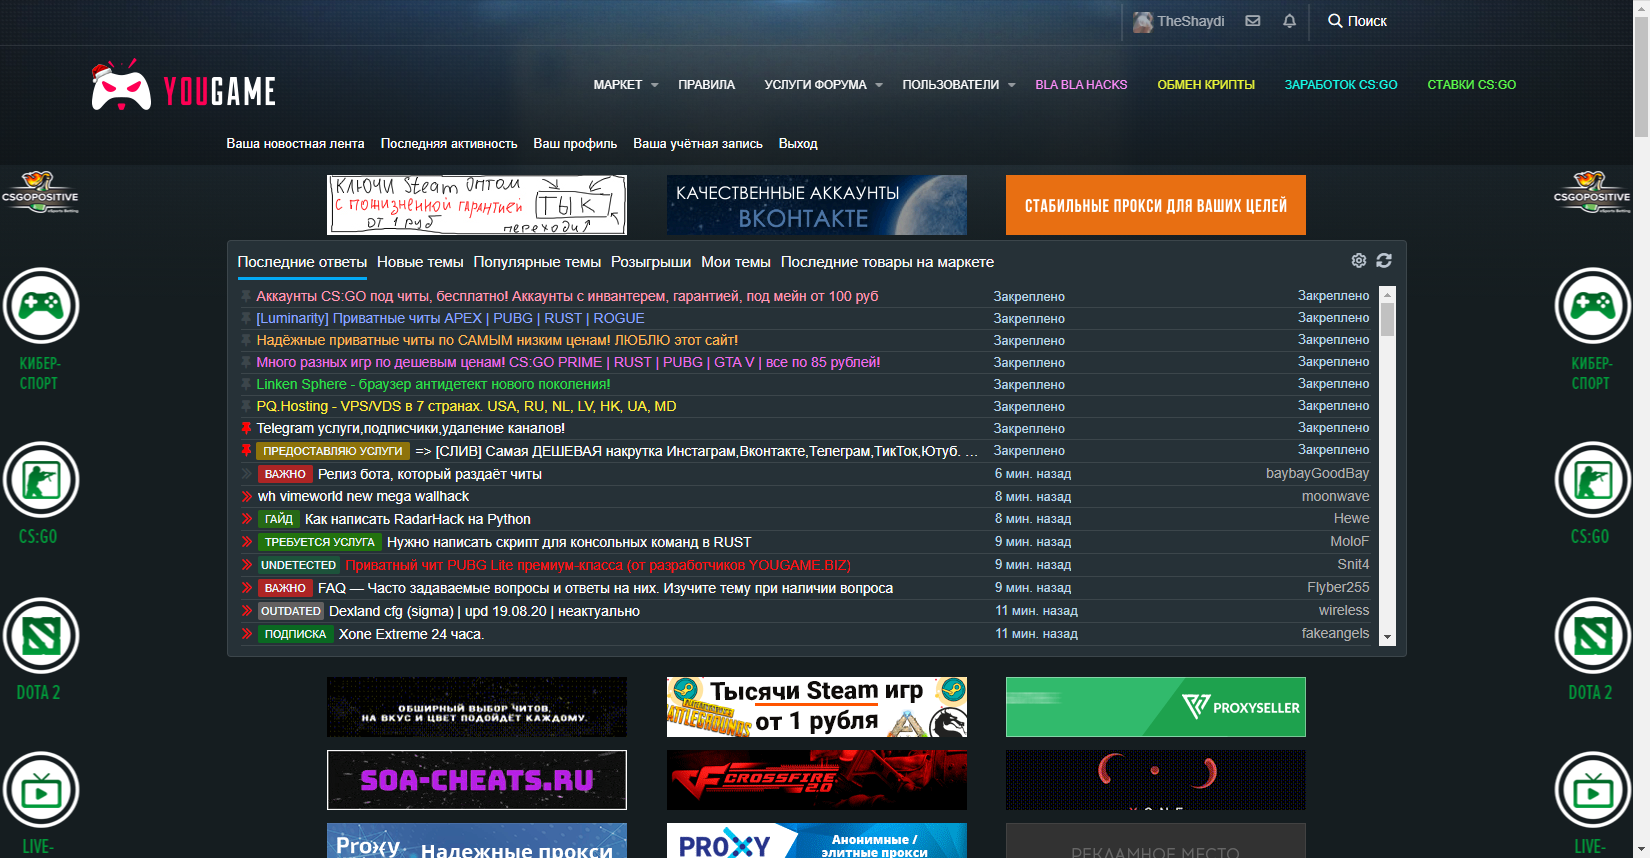Viewport: 1650px width, 858px height.
Task: Click thread list scrollbar down arrow
Action: pos(1387,637)
